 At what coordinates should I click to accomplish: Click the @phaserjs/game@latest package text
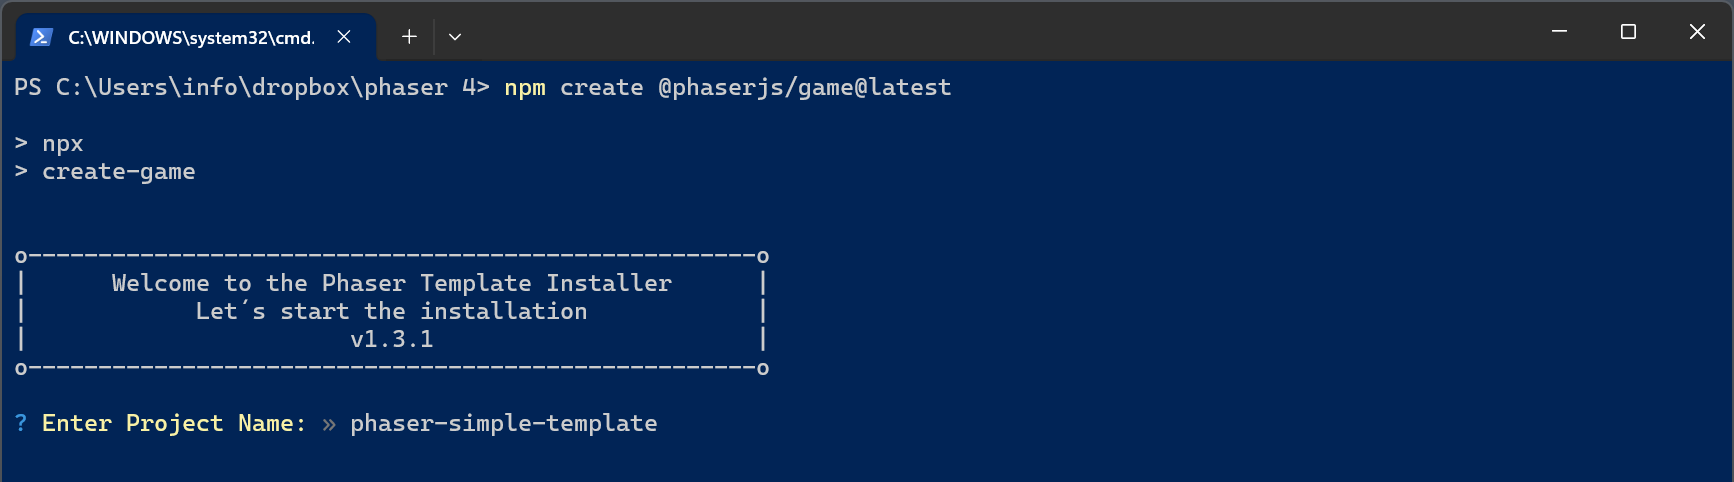click(804, 88)
